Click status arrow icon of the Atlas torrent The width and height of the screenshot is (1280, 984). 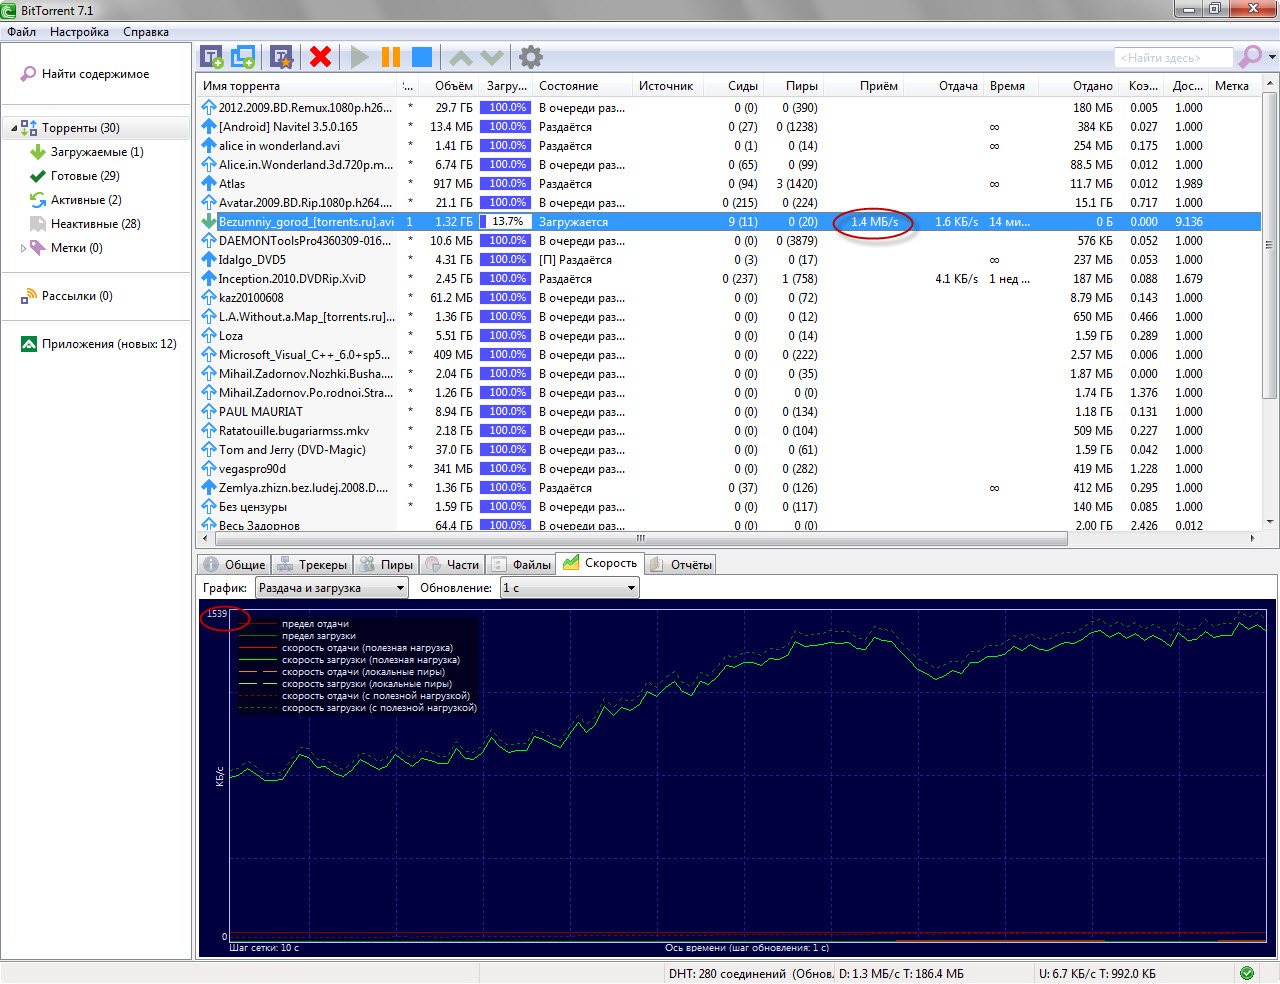[208, 183]
